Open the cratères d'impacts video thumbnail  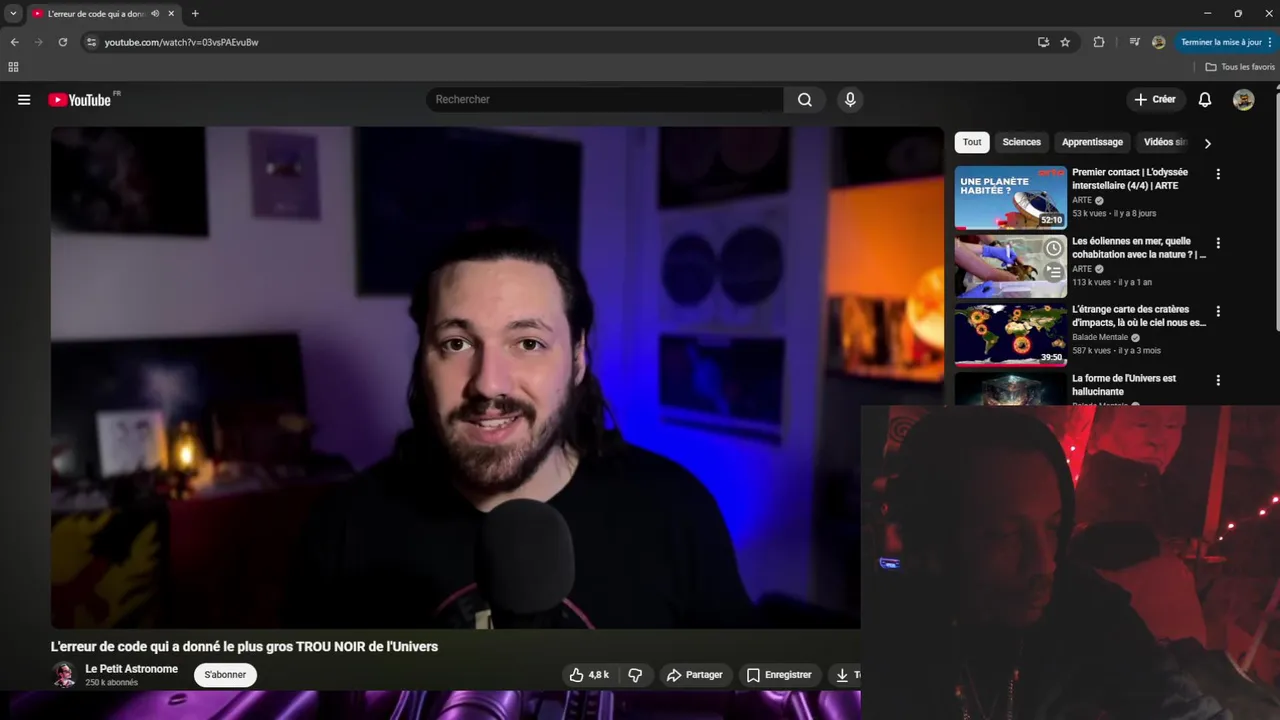(x=1010, y=335)
